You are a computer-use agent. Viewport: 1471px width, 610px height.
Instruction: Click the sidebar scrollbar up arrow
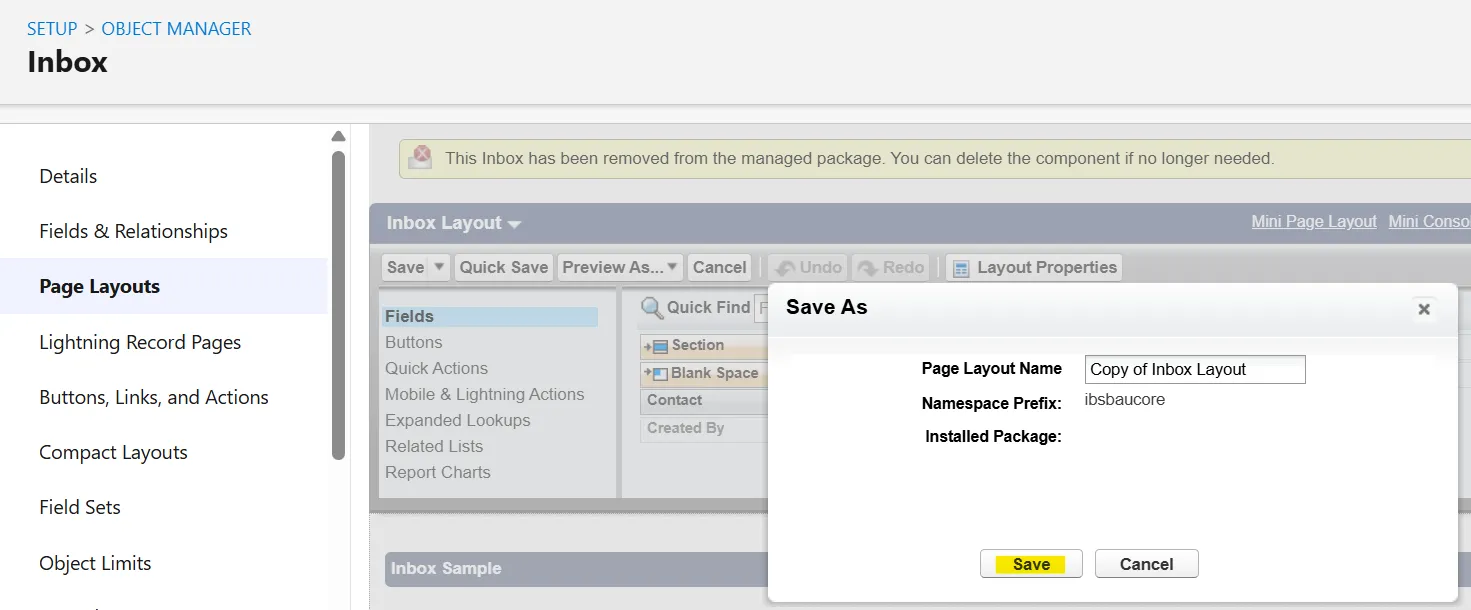click(x=338, y=136)
